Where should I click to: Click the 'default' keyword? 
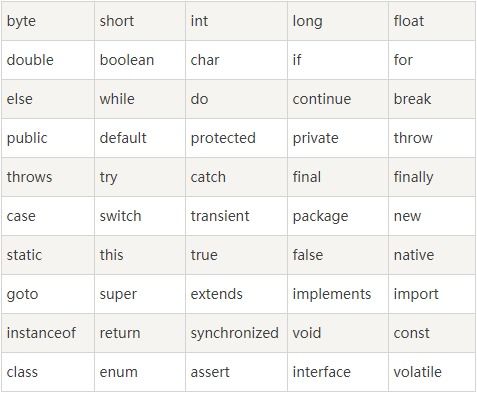click(x=123, y=138)
